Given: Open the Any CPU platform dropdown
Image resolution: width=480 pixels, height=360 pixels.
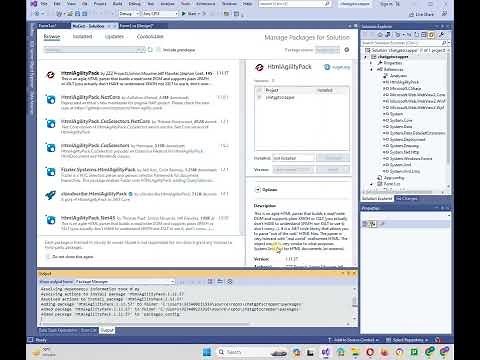Looking at the screenshot, I should (x=160, y=14).
